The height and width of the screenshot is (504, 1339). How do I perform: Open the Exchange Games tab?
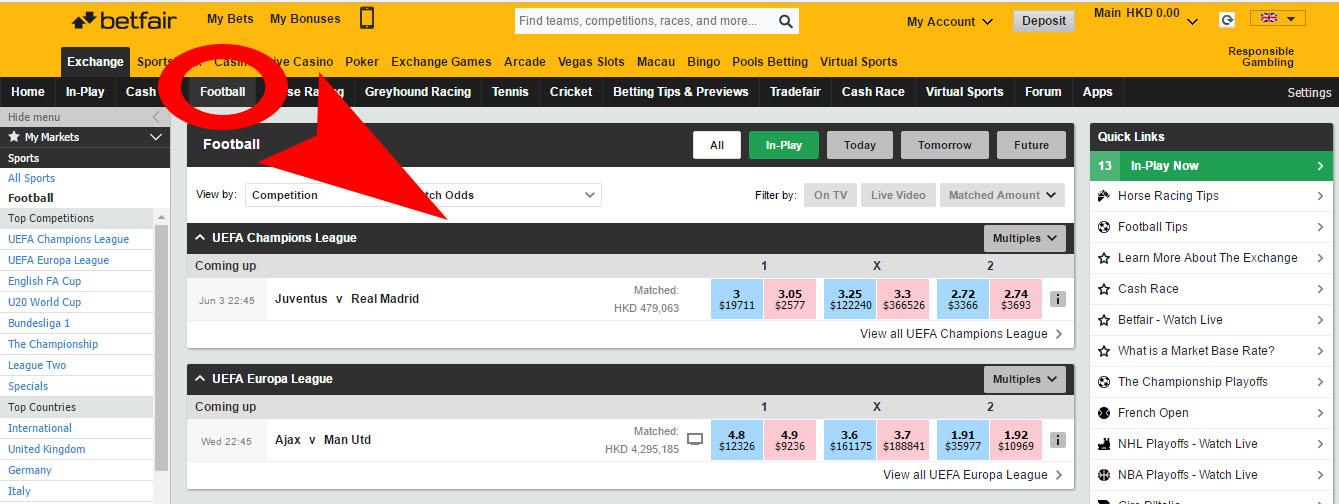click(x=441, y=61)
